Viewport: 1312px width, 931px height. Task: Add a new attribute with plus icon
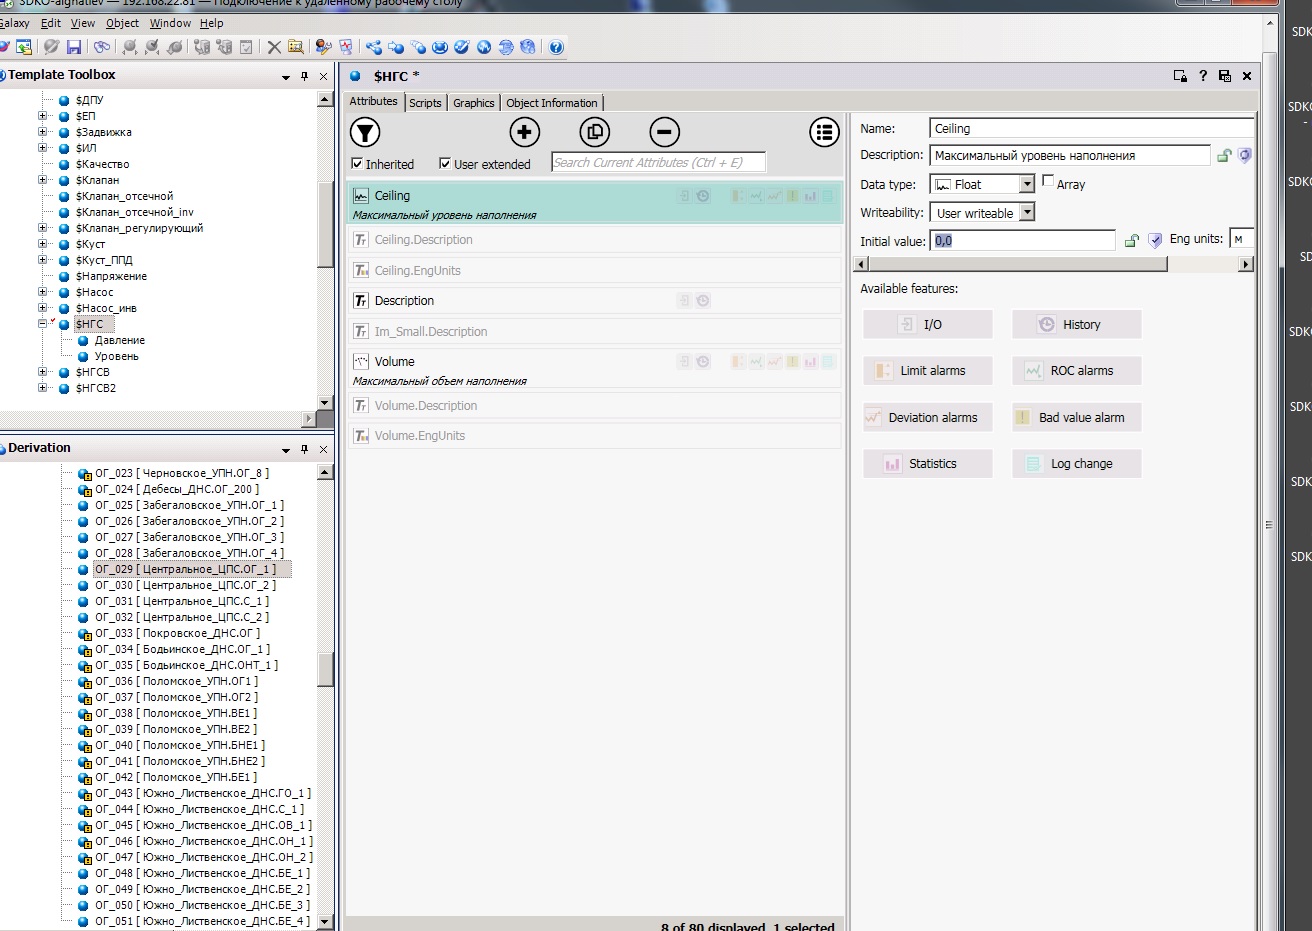click(524, 132)
